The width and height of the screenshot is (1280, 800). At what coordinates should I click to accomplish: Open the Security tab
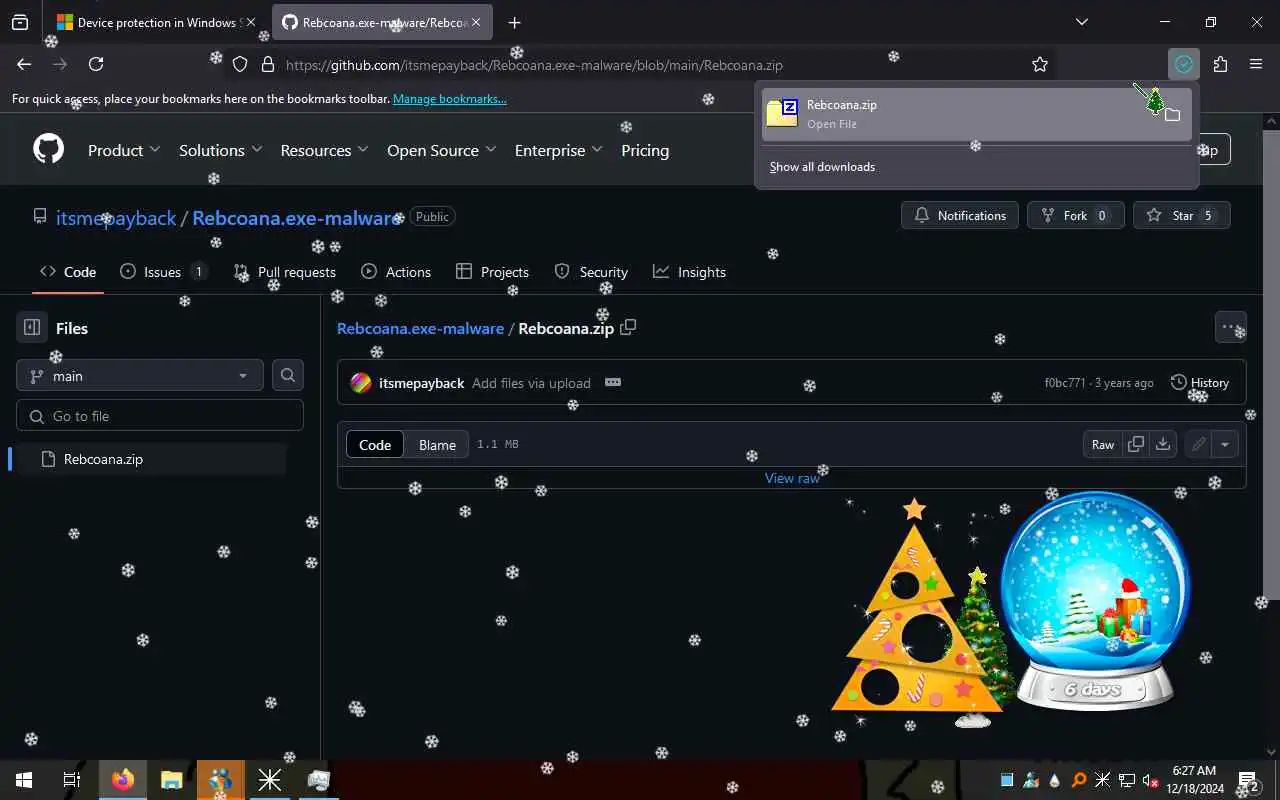(591, 272)
